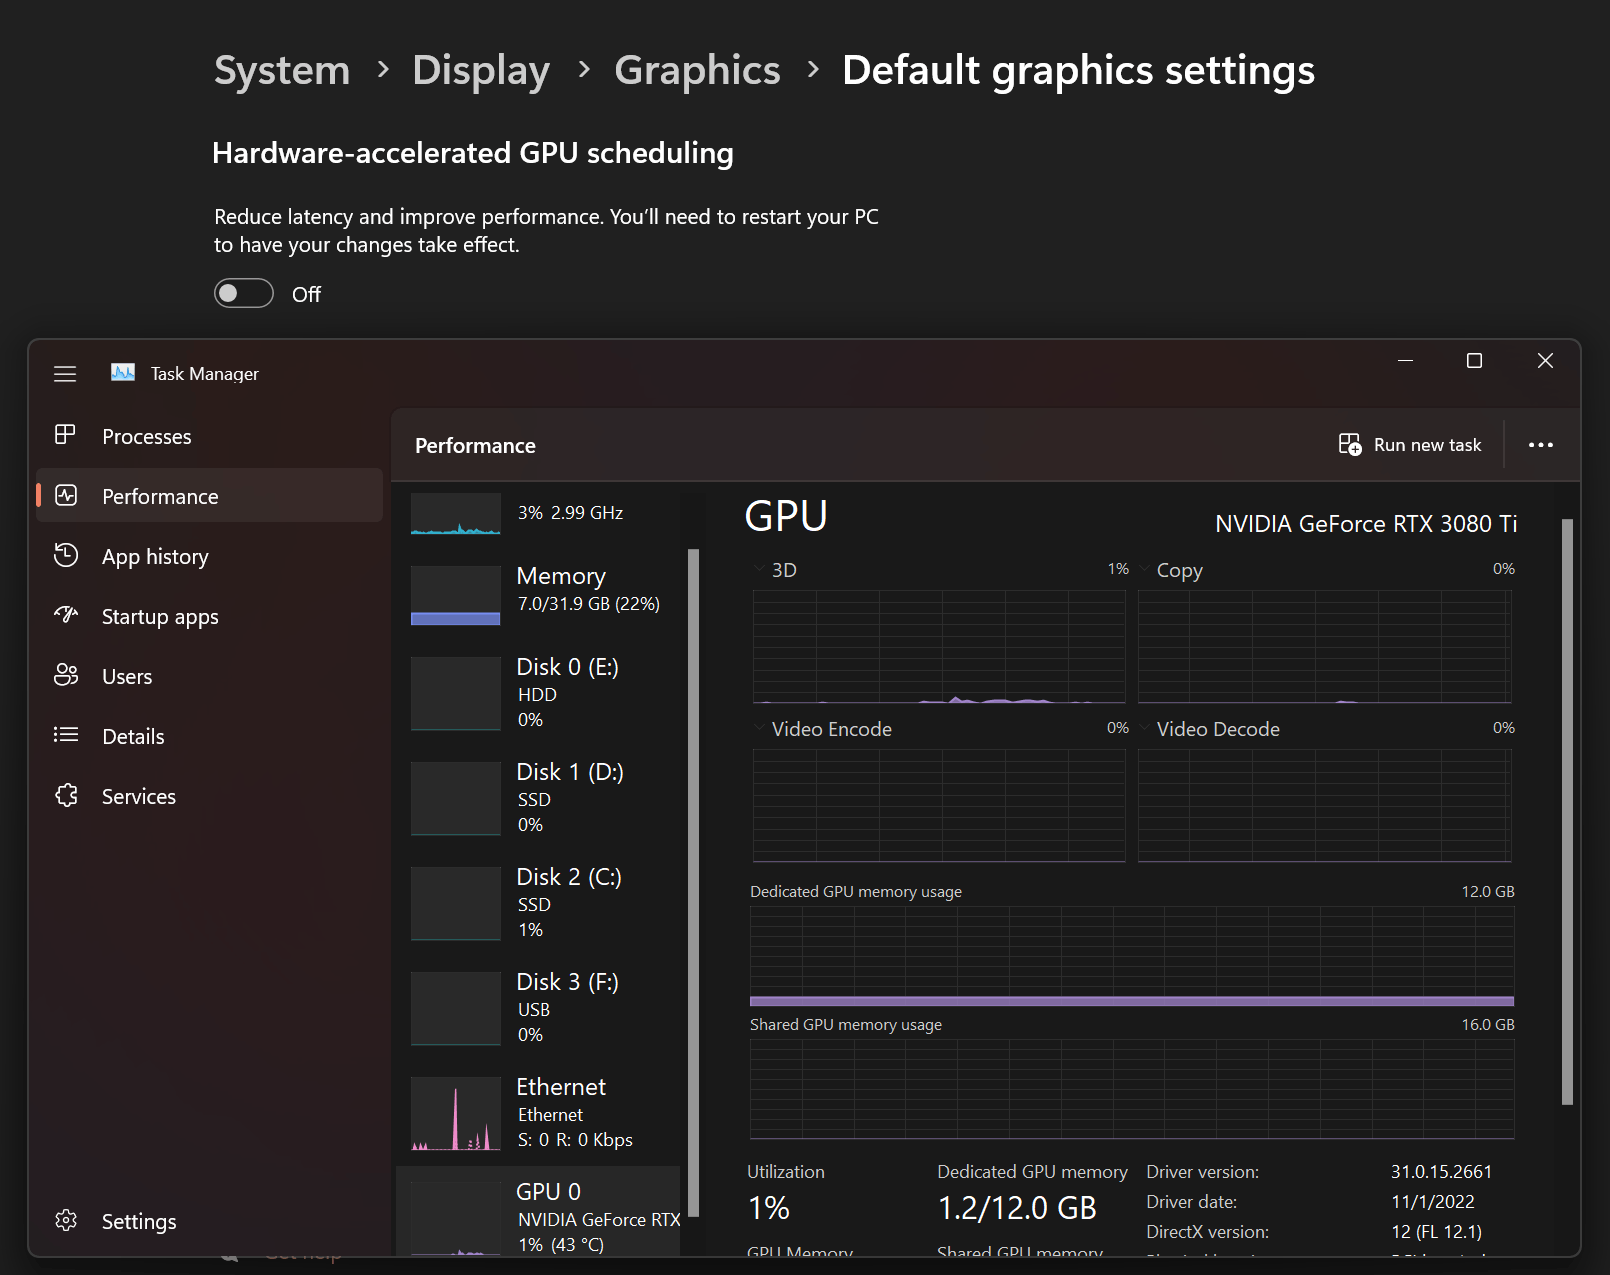Close the Task Manager window
The width and height of the screenshot is (1610, 1275).
point(1545,361)
